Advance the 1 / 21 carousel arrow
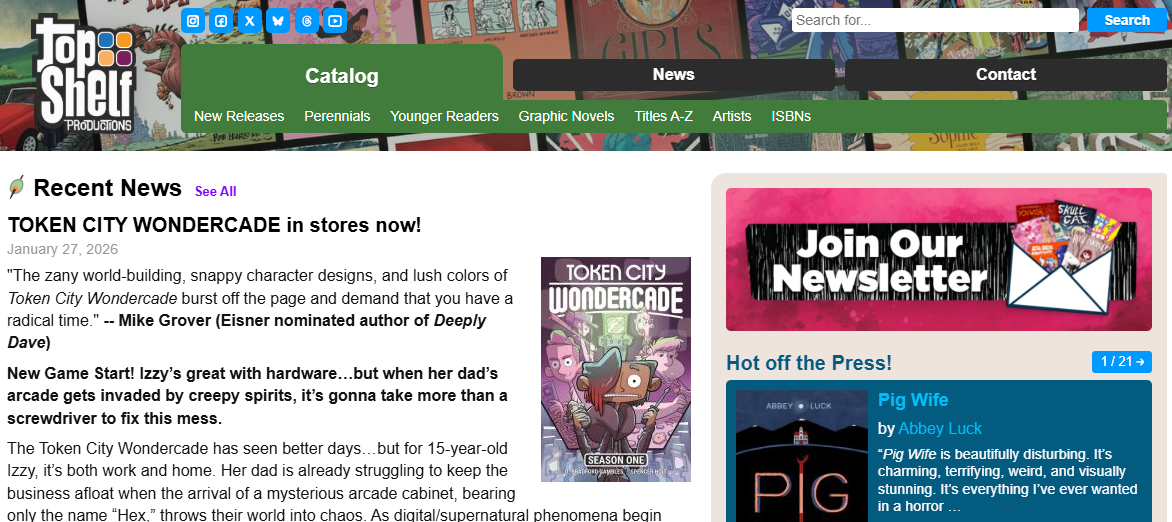 tap(1121, 362)
